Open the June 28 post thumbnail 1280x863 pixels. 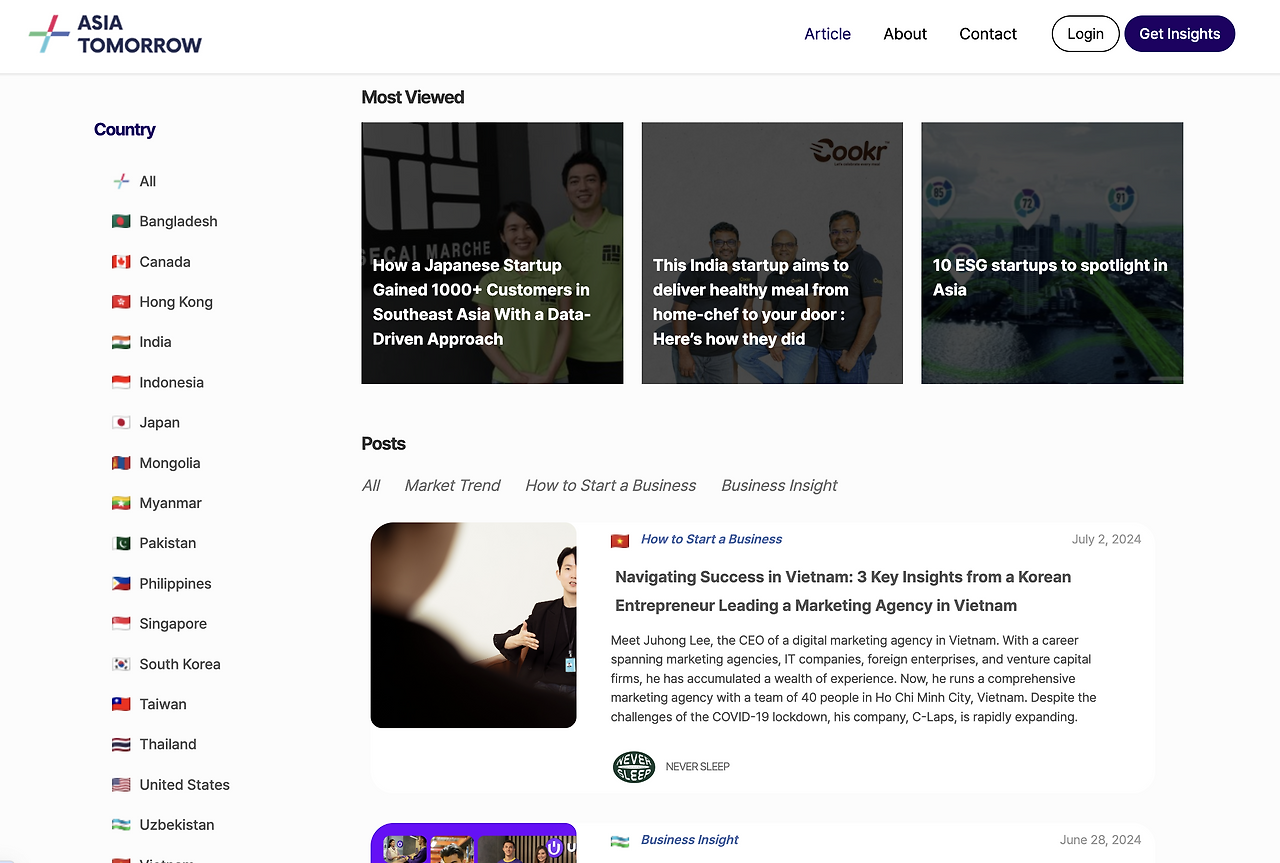point(474,843)
